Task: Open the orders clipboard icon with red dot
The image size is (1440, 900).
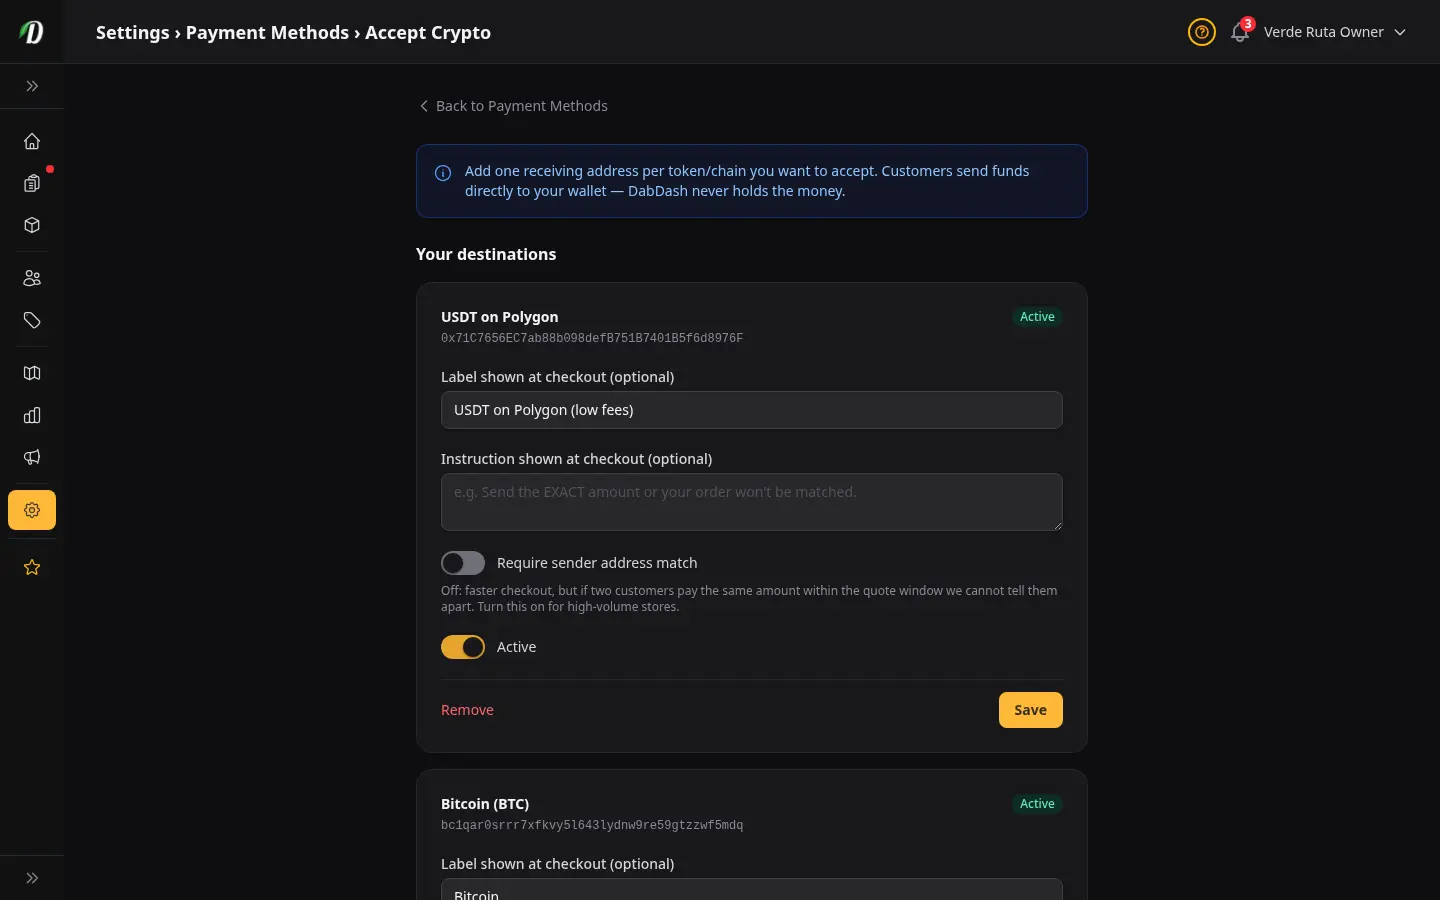Action: [32, 183]
